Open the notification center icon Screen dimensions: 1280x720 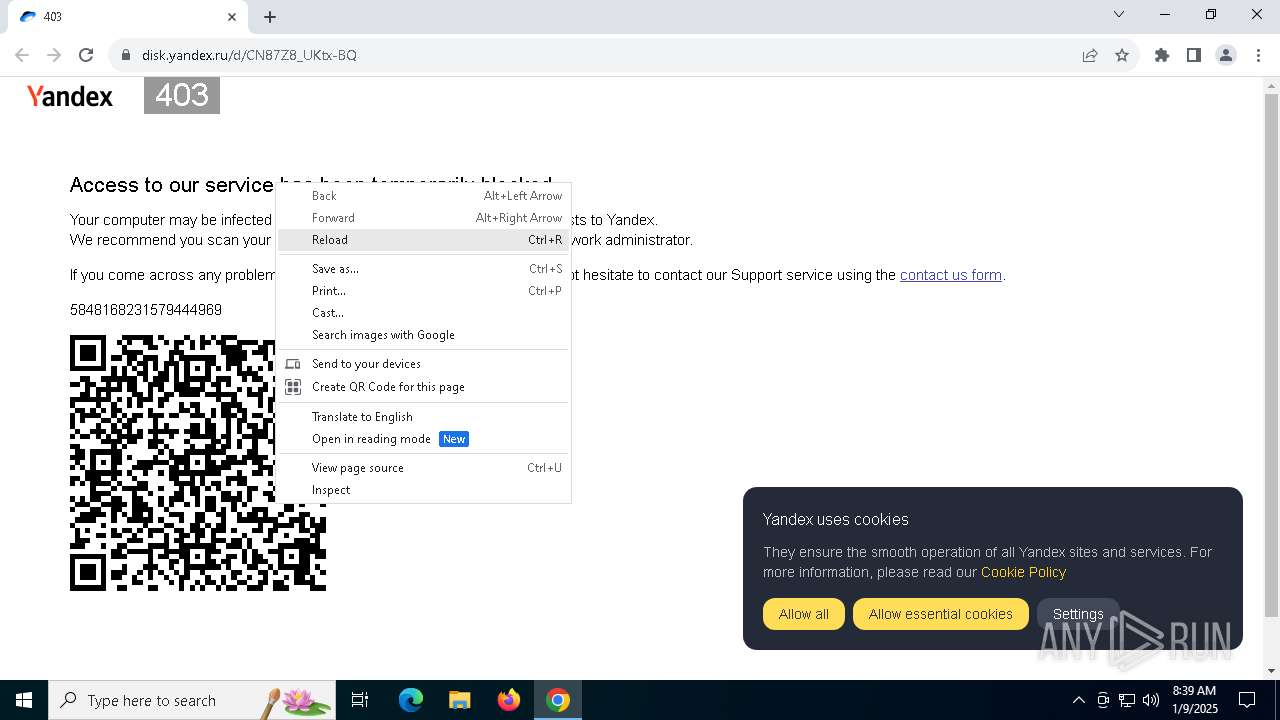click(x=1247, y=700)
